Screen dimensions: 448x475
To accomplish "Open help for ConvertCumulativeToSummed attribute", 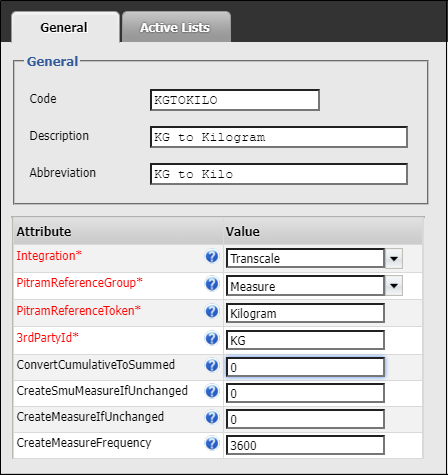I will click(212, 366).
